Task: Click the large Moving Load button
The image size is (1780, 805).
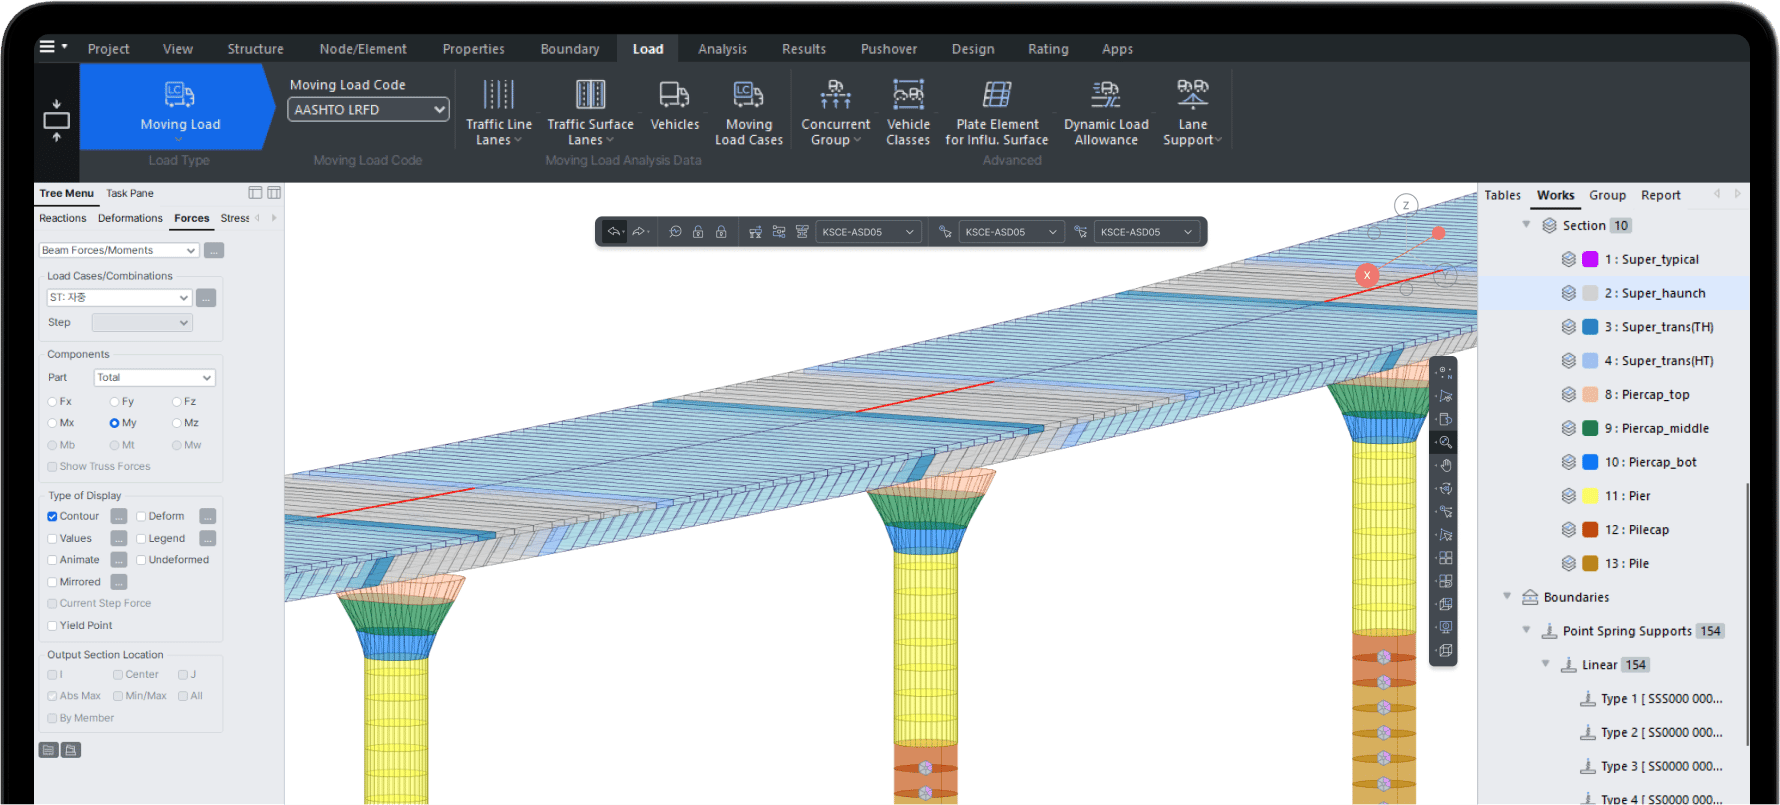Action: click(x=180, y=107)
